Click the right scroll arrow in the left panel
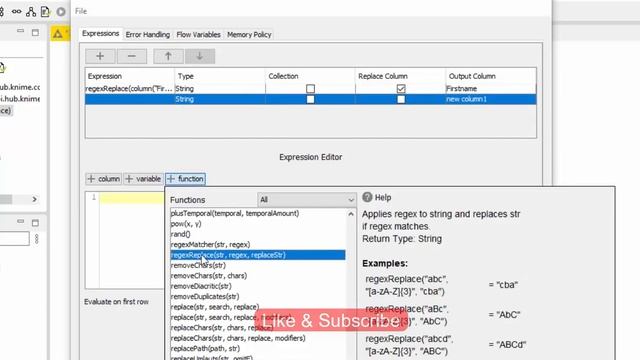This screenshot has width=640, height=360. [x=34, y=199]
